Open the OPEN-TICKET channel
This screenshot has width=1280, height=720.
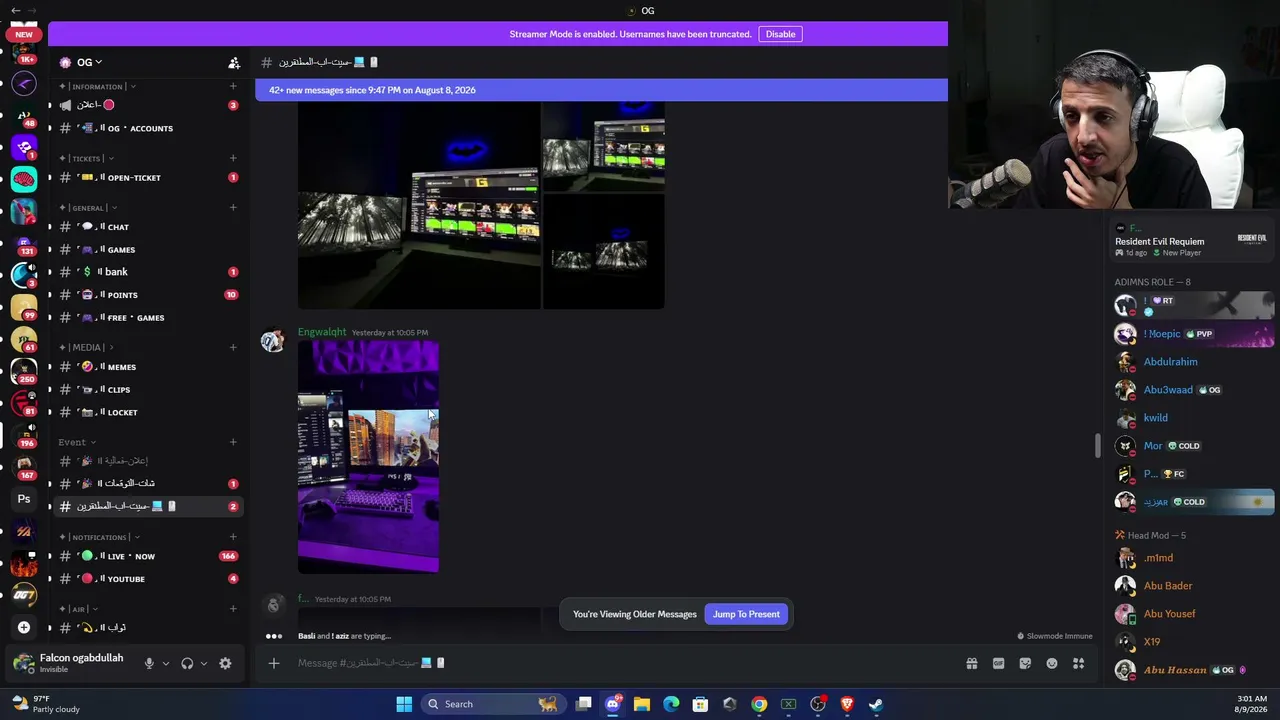click(x=148, y=178)
